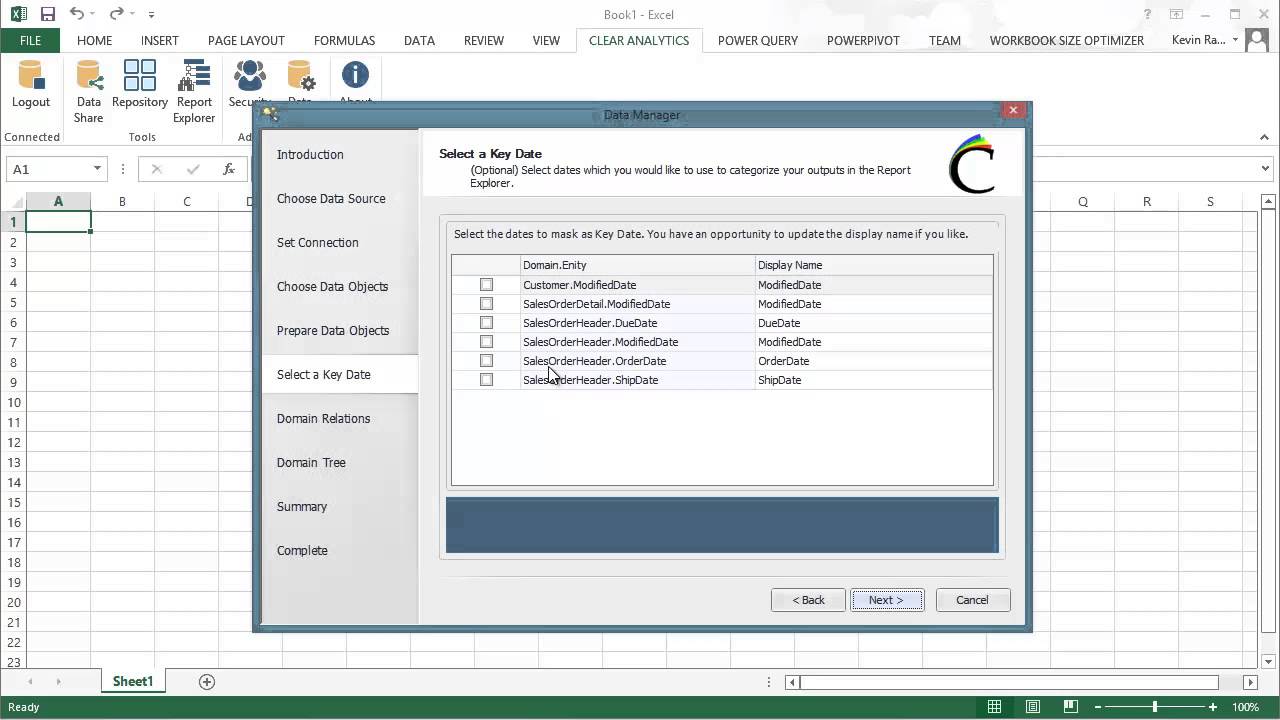Switch to Page Layout view in status bar
The width and height of the screenshot is (1280, 720).
click(x=1033, y=707)
